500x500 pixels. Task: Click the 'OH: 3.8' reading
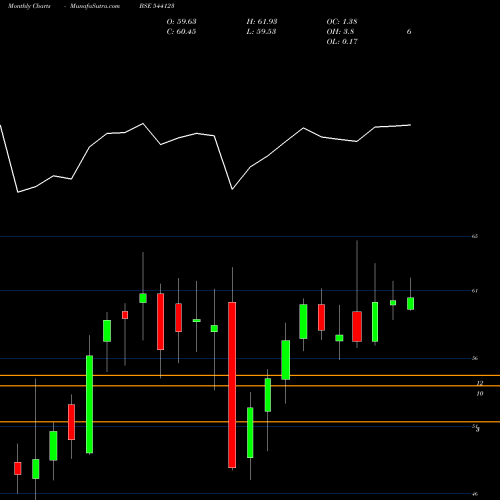click(340, 32)
